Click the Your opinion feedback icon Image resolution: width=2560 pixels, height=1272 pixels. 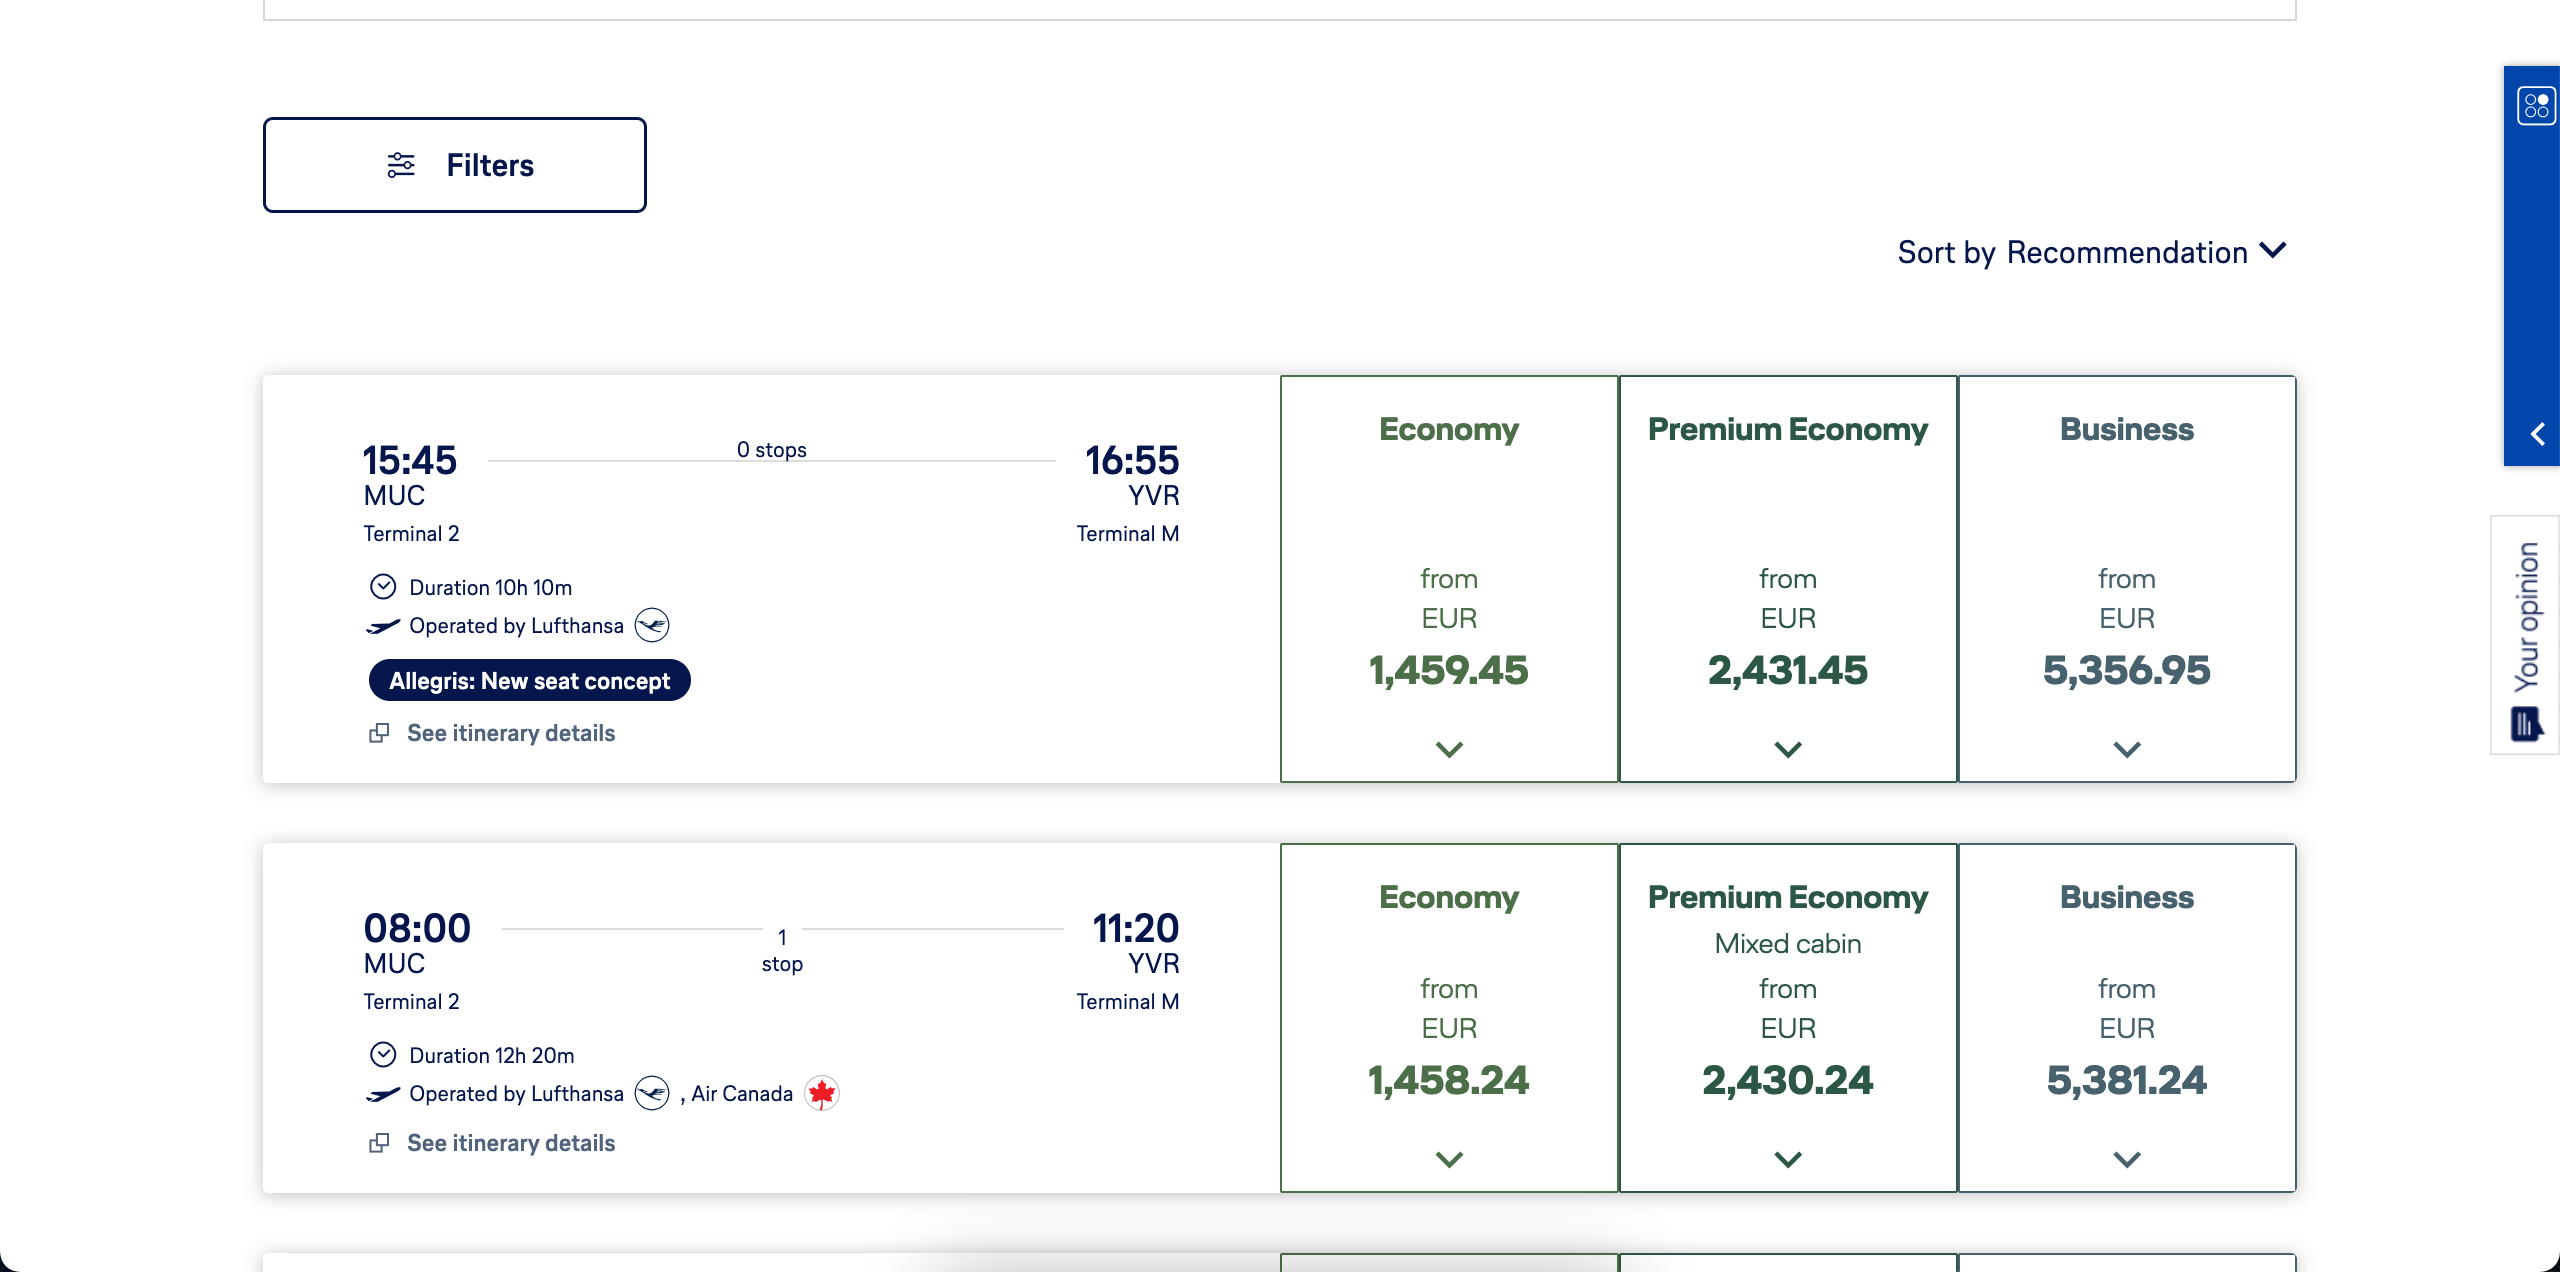[2526, 723]
